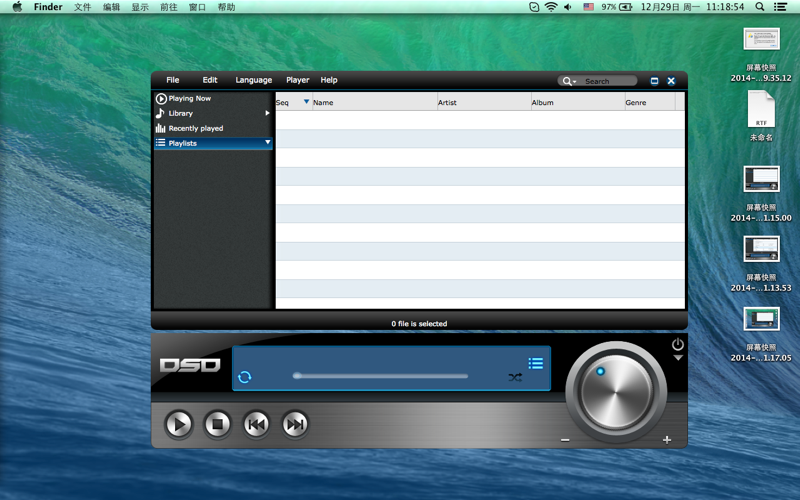Image resolution: width=800 pixels, height=500 pixels.
Task: Open the Finder menu in the menu bar
Action: coord(48,7)
